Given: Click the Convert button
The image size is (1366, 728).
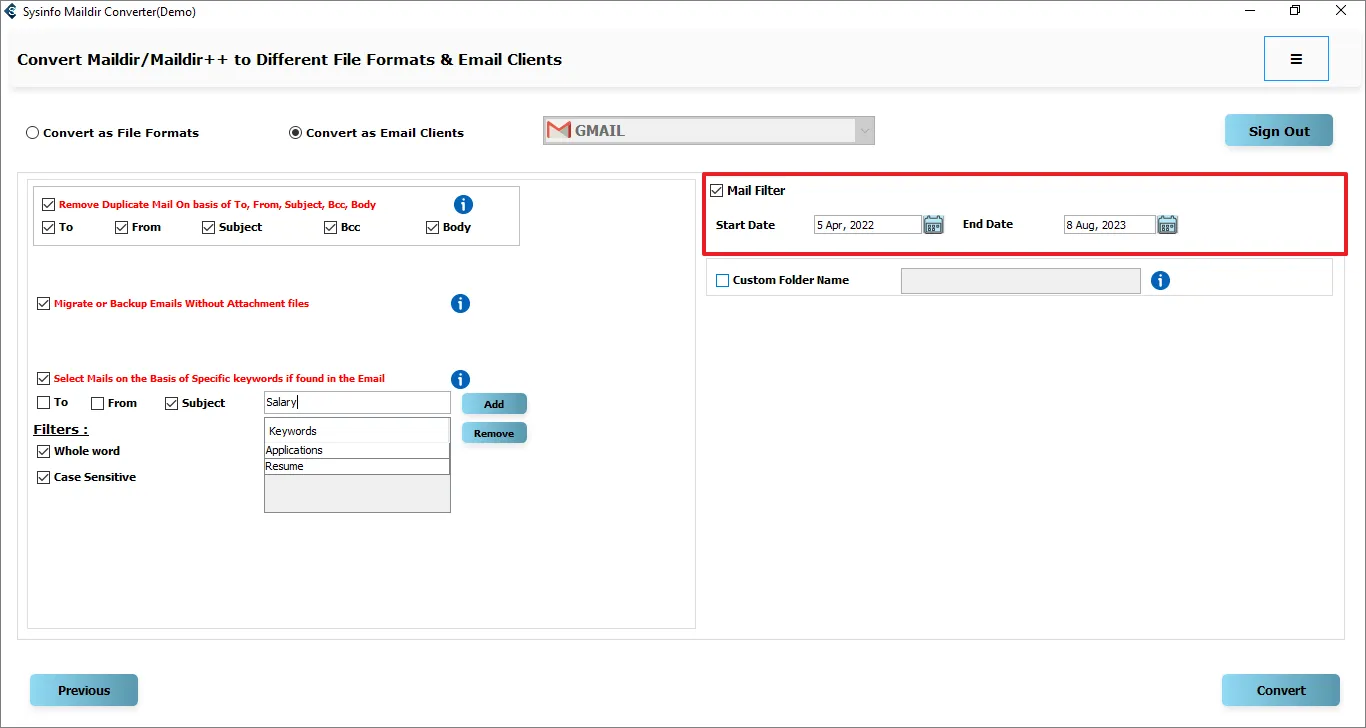Looking at the screenshot, I should (x=1280, y=690).
